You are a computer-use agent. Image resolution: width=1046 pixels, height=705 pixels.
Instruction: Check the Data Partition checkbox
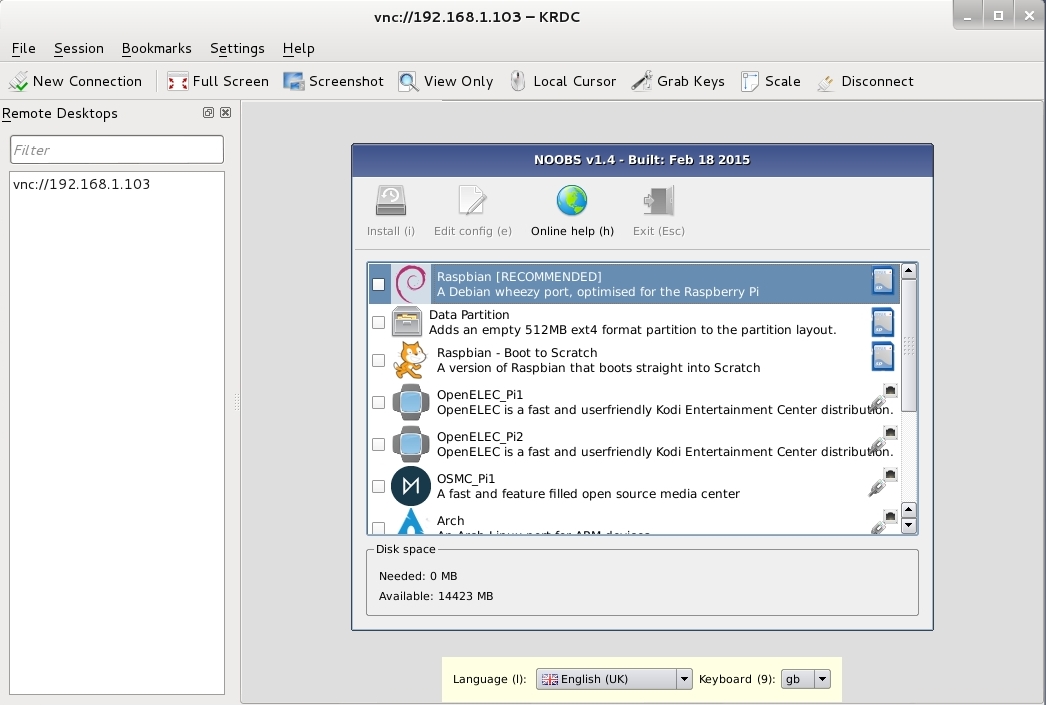tap(378, 322)
